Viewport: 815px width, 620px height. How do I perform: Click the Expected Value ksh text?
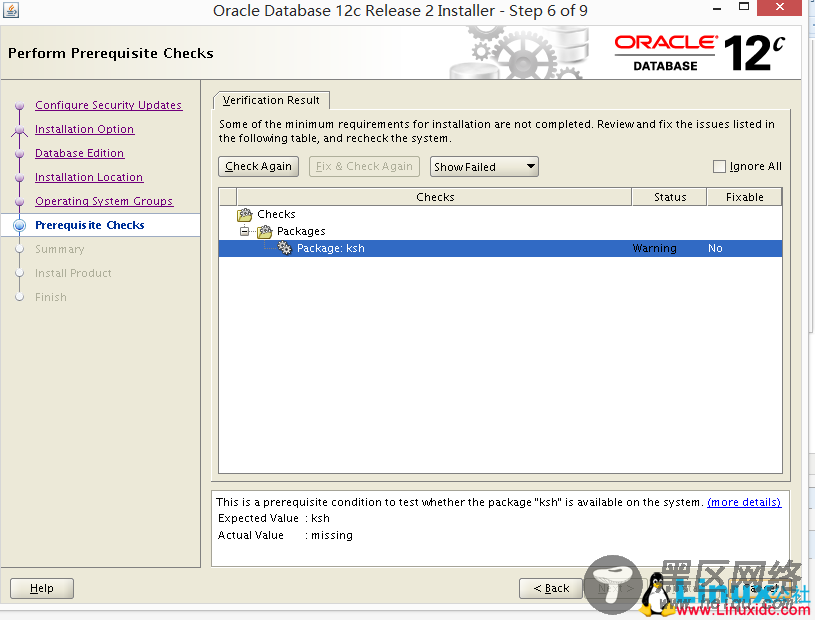274,518
